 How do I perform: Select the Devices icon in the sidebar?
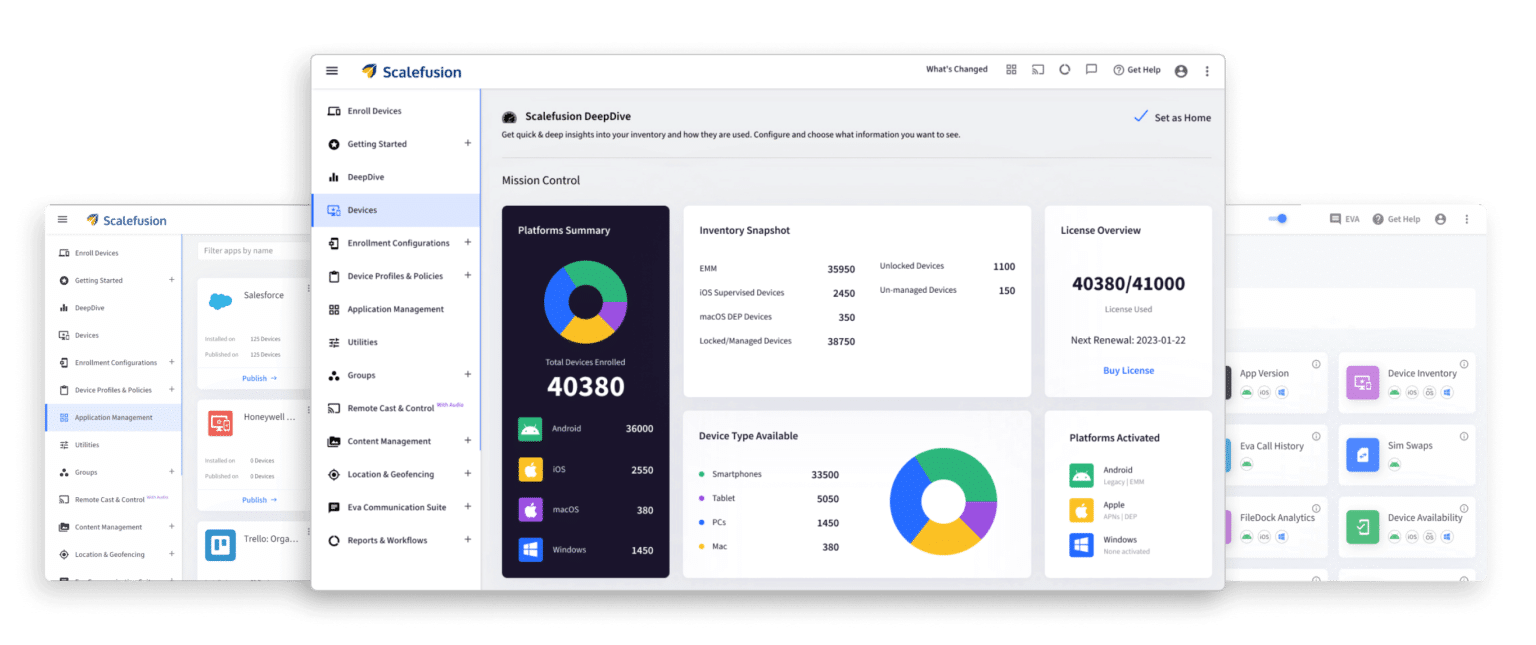pos(333,210)
